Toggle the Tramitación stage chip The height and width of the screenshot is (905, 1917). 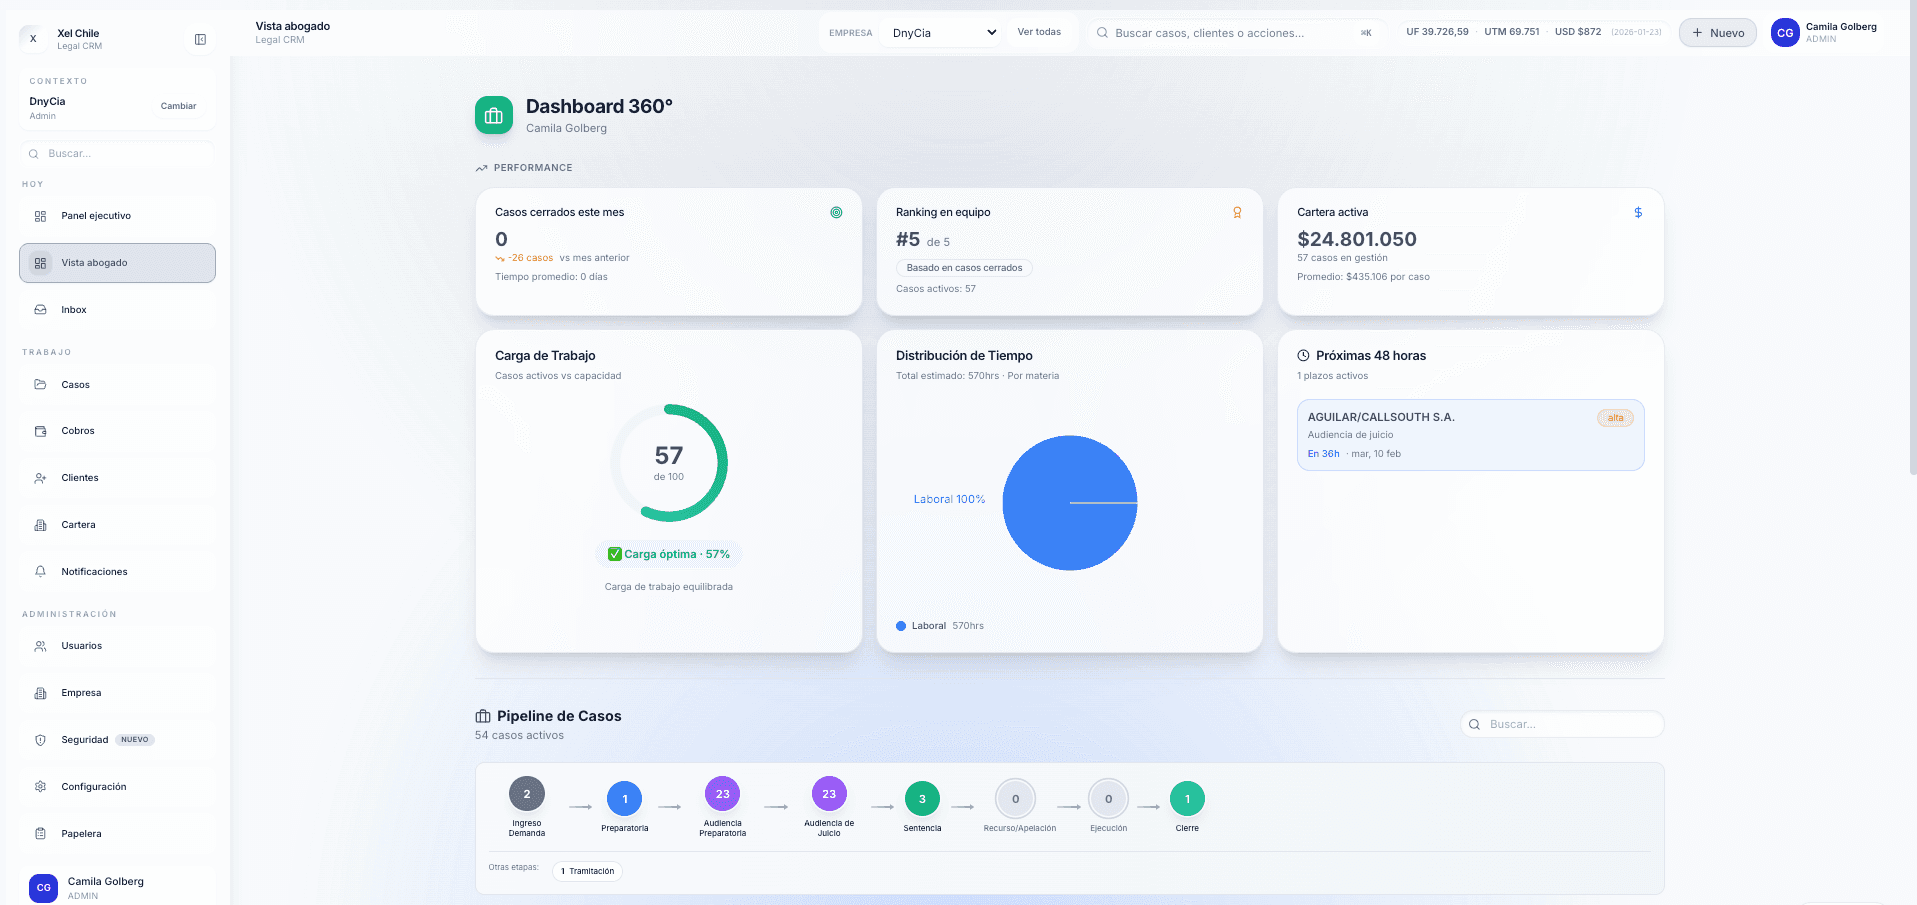click(x=587, y=871)
